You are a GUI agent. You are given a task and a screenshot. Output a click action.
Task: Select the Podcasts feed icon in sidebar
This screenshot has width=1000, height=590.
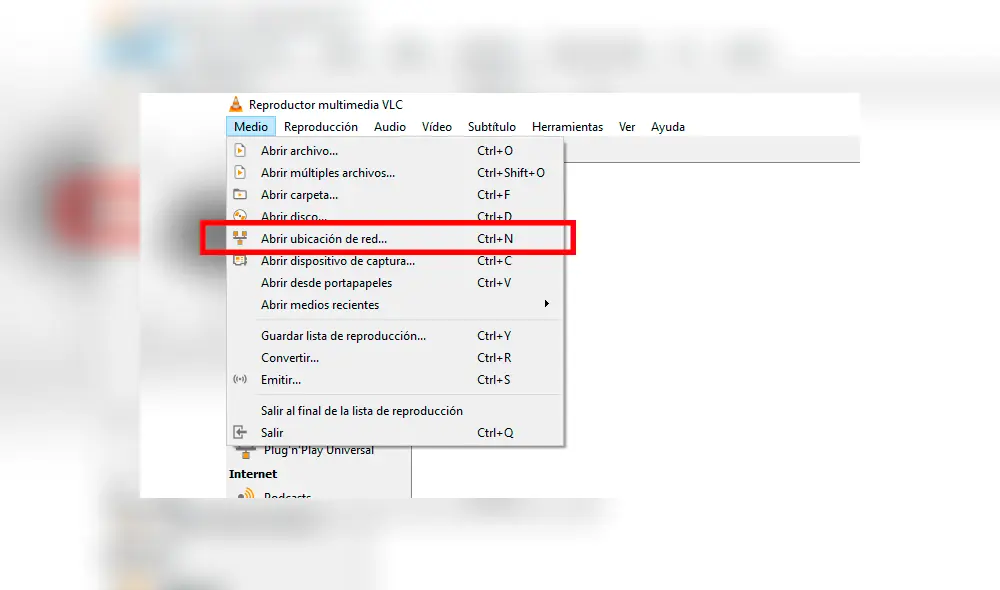click(245, 494)
